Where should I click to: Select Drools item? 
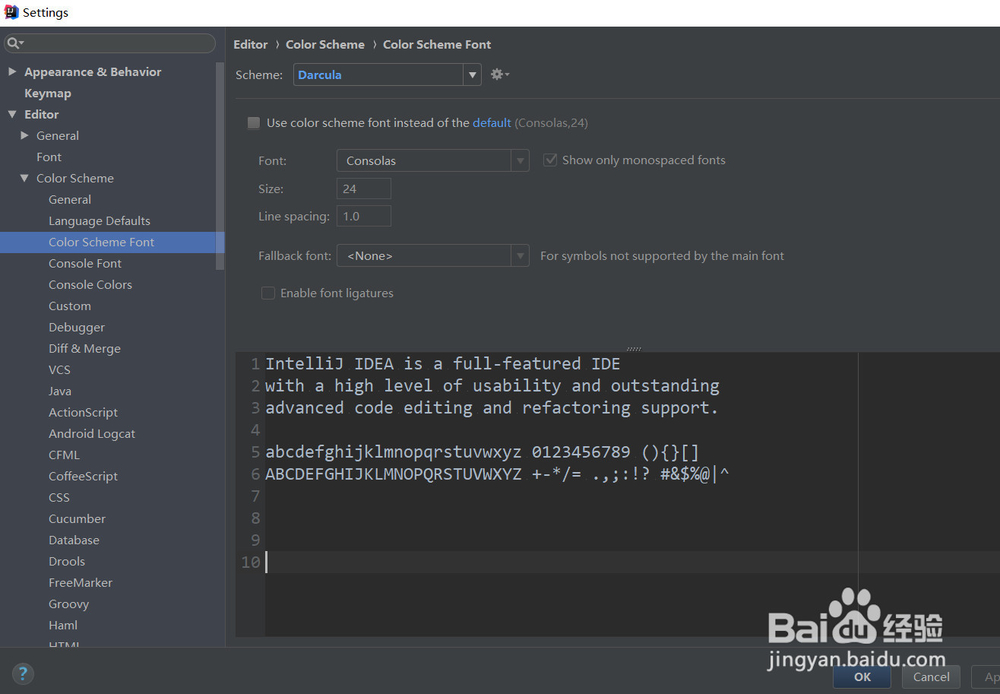pyautogui.click(x=67, y=561)
